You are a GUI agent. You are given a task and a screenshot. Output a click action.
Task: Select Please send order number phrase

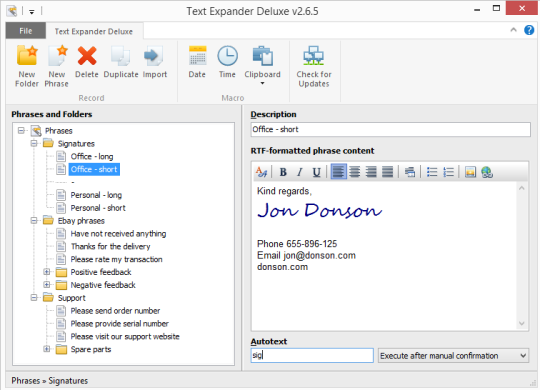(x=115, y=311)
